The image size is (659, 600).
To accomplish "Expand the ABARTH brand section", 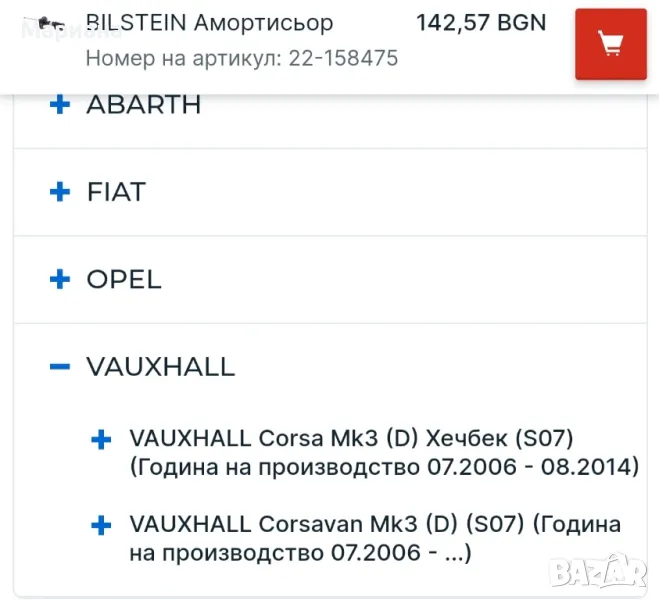I will click(144, 105).
